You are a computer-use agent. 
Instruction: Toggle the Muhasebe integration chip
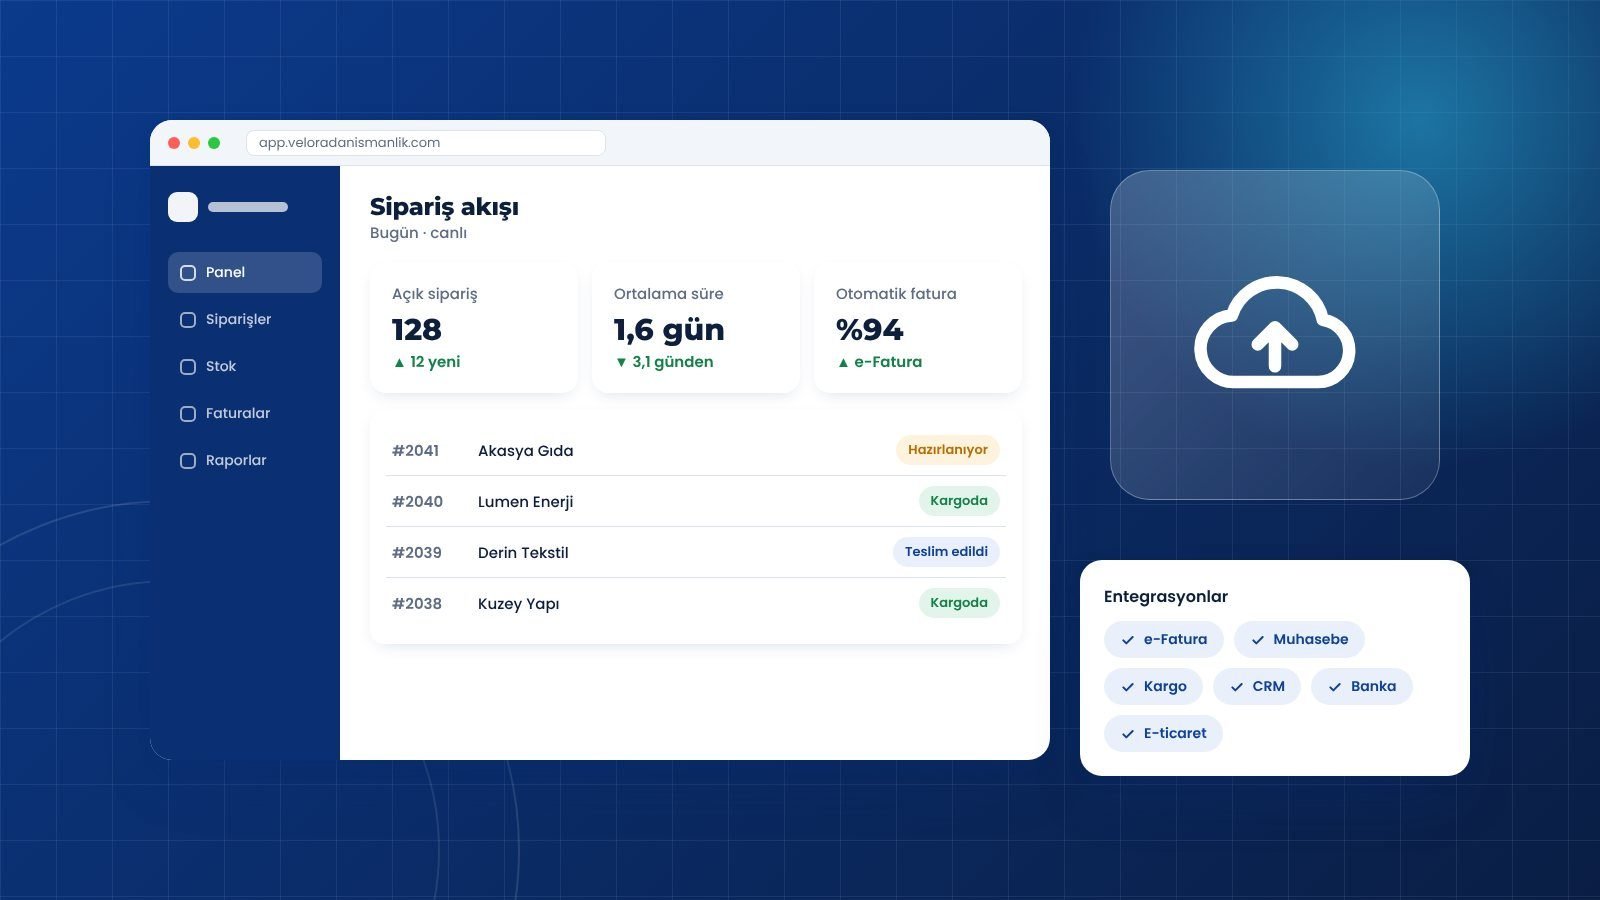click(x=1299, y=639)
